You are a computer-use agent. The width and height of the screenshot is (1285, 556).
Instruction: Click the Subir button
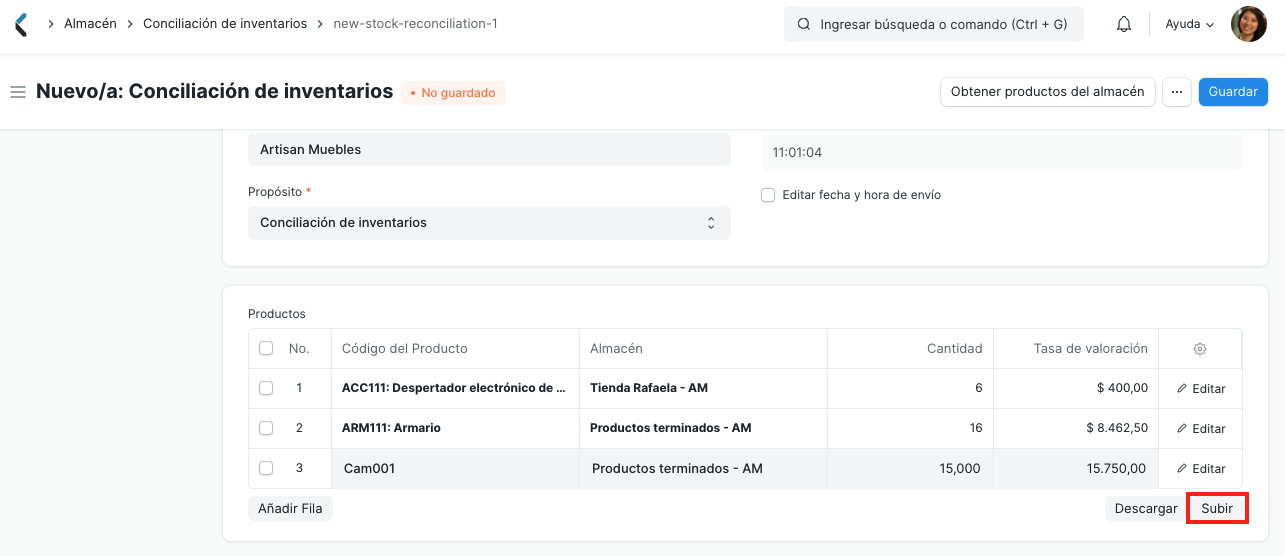pyautogui.click(x=1217, y=508)
